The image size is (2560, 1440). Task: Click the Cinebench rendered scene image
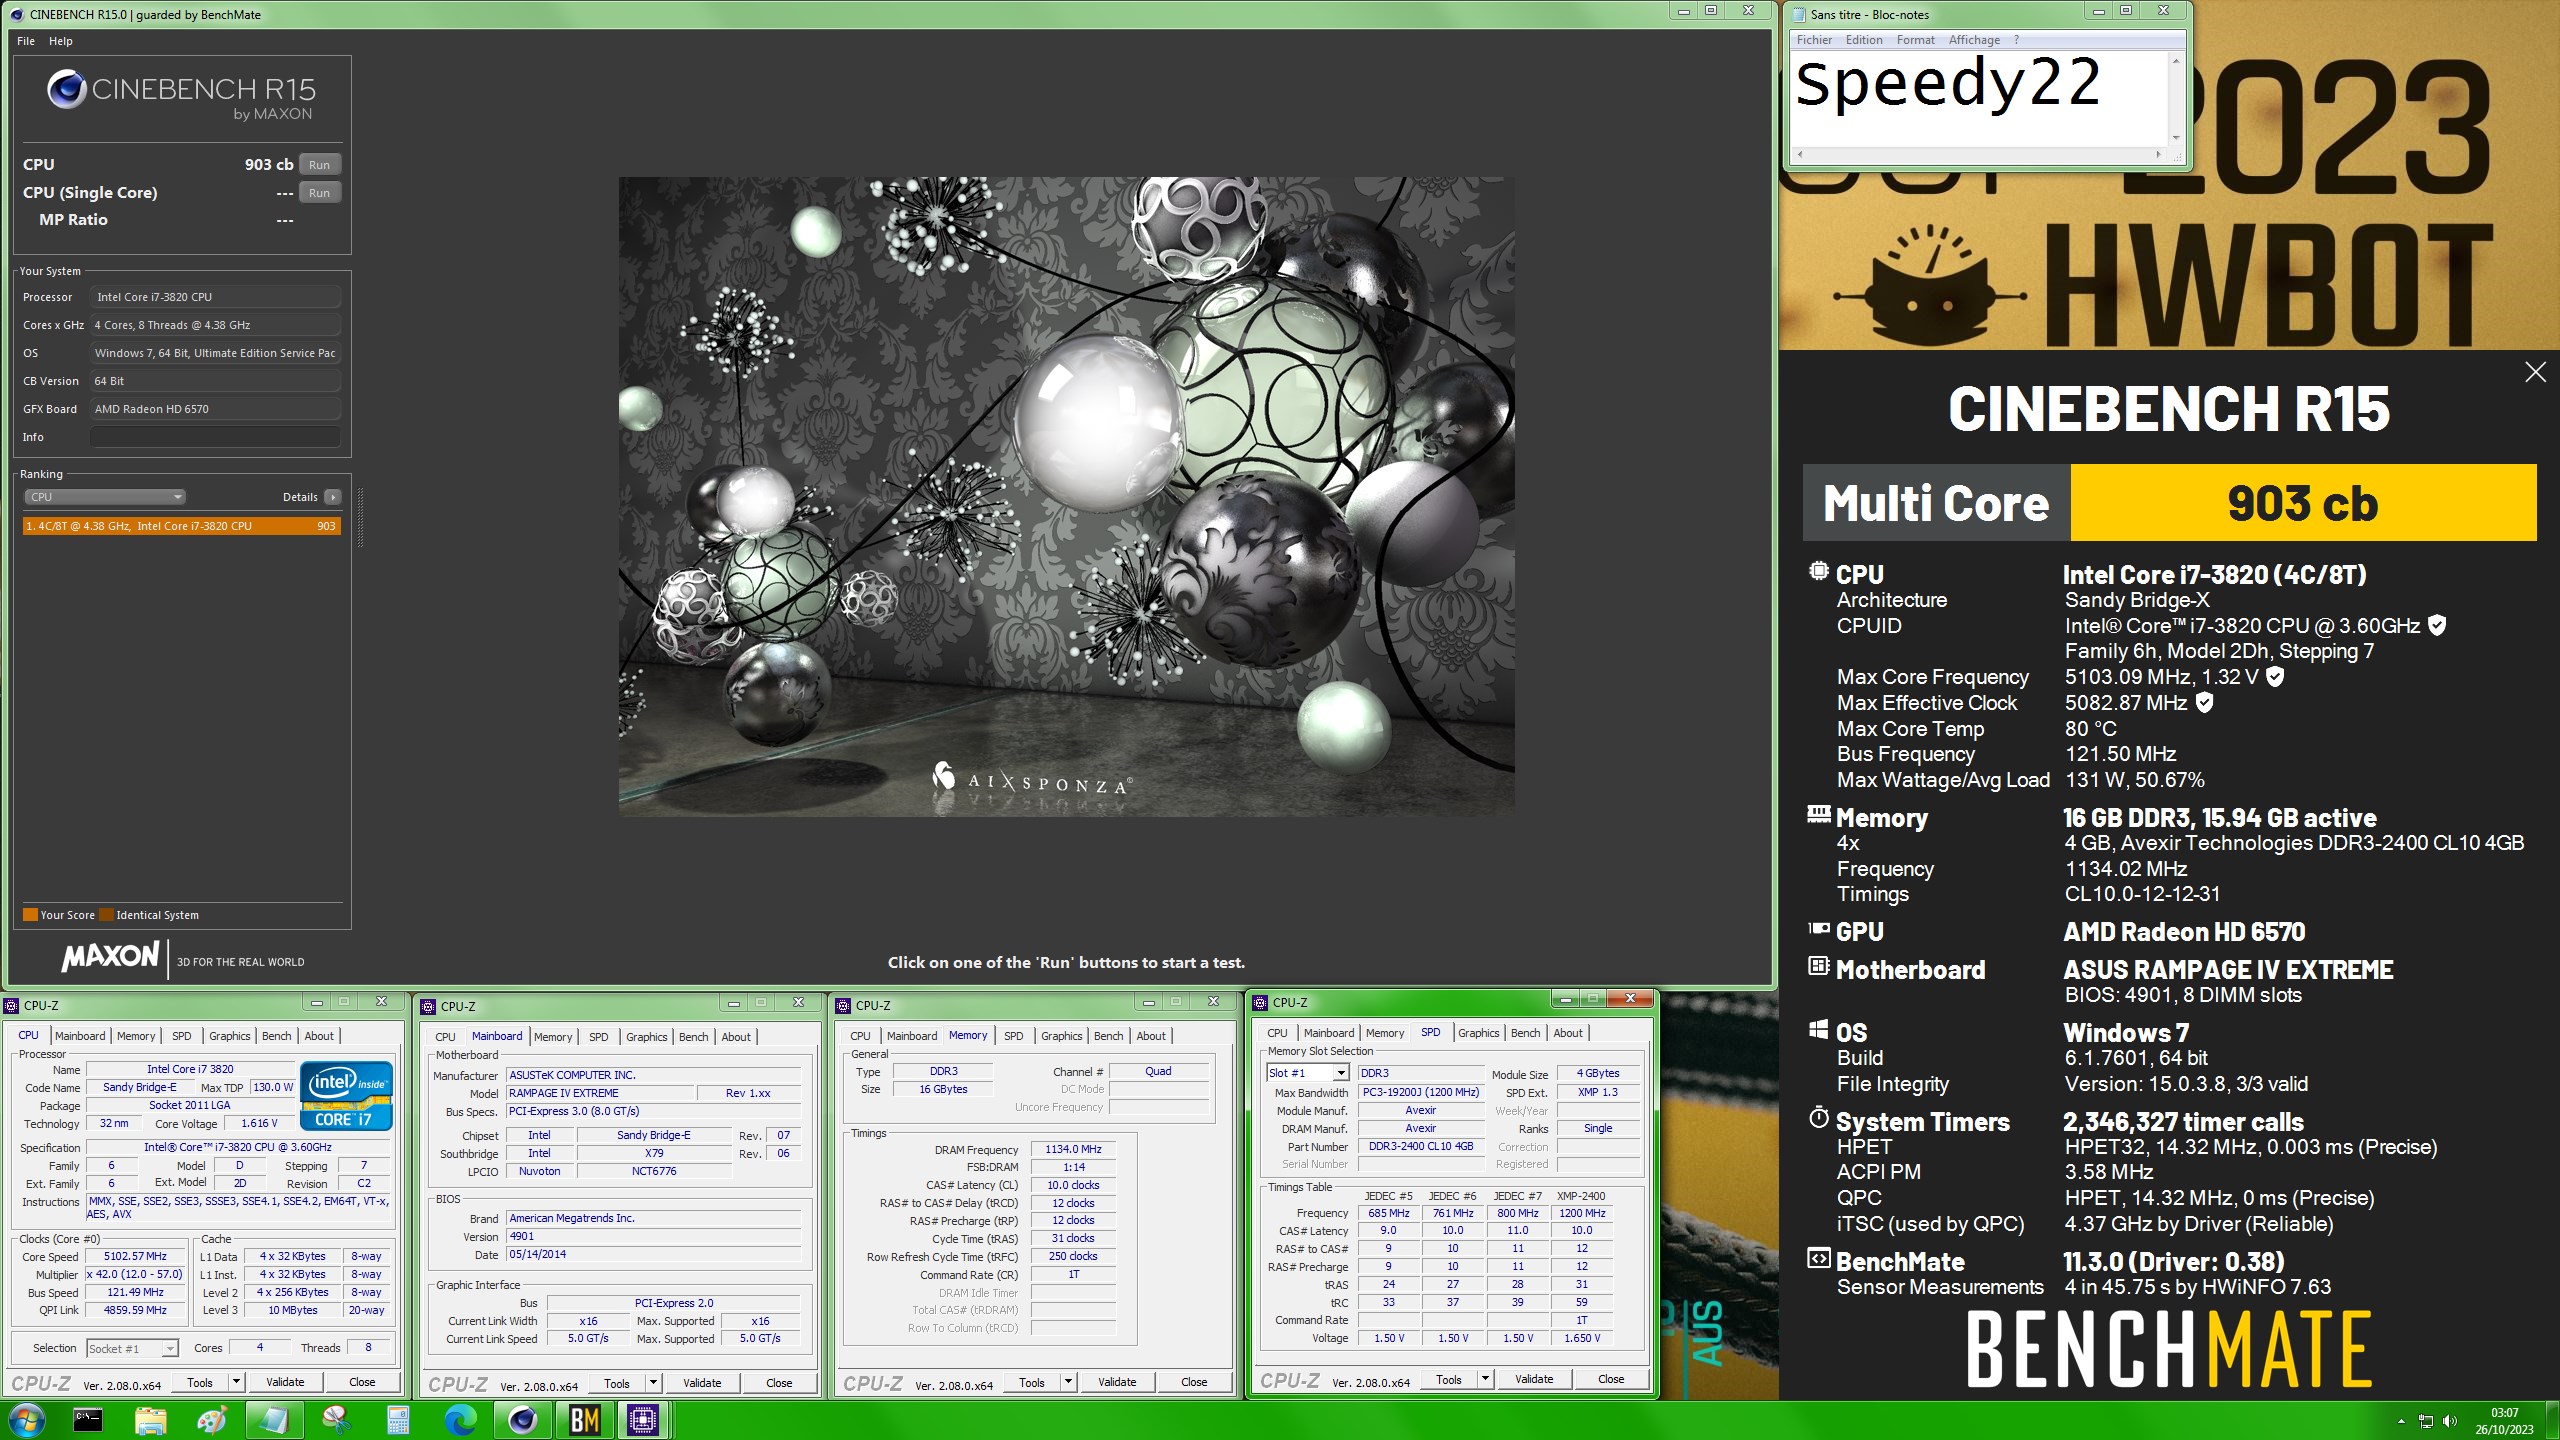(x=1066, y=497)
